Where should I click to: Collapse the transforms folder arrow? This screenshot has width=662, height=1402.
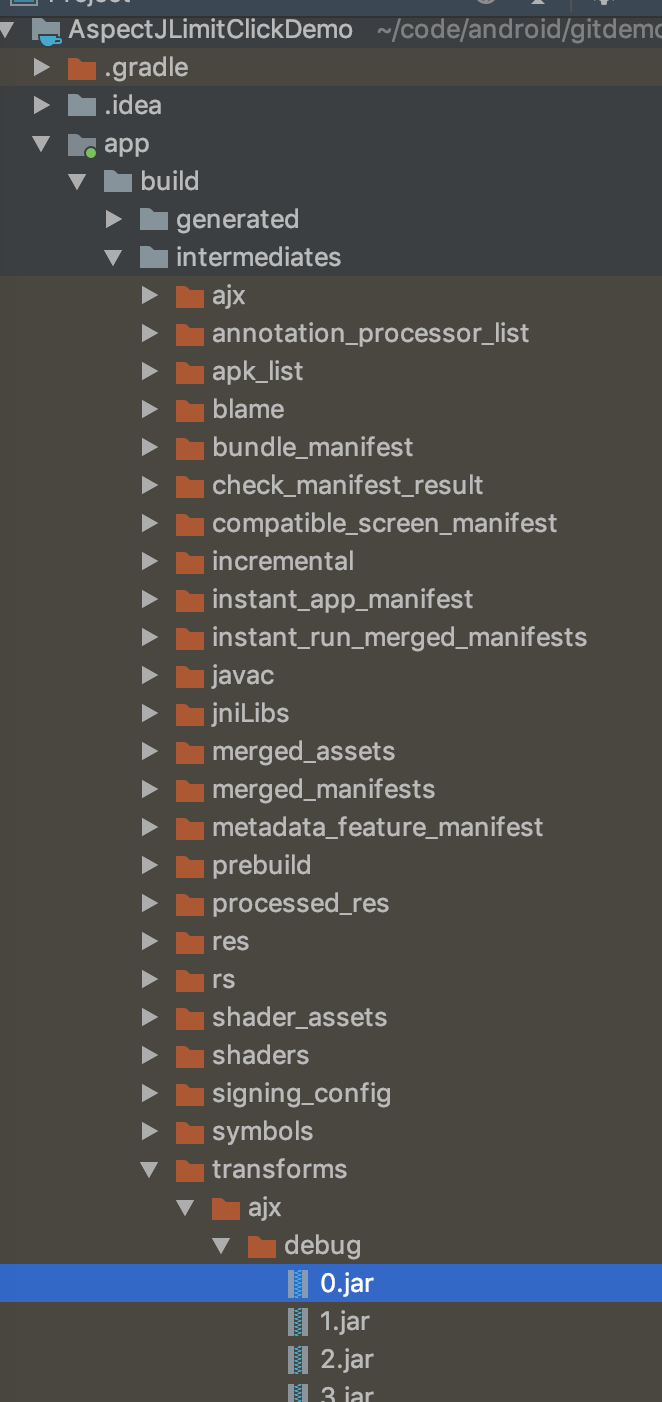pyautogui.click(x=149, y=1169)
